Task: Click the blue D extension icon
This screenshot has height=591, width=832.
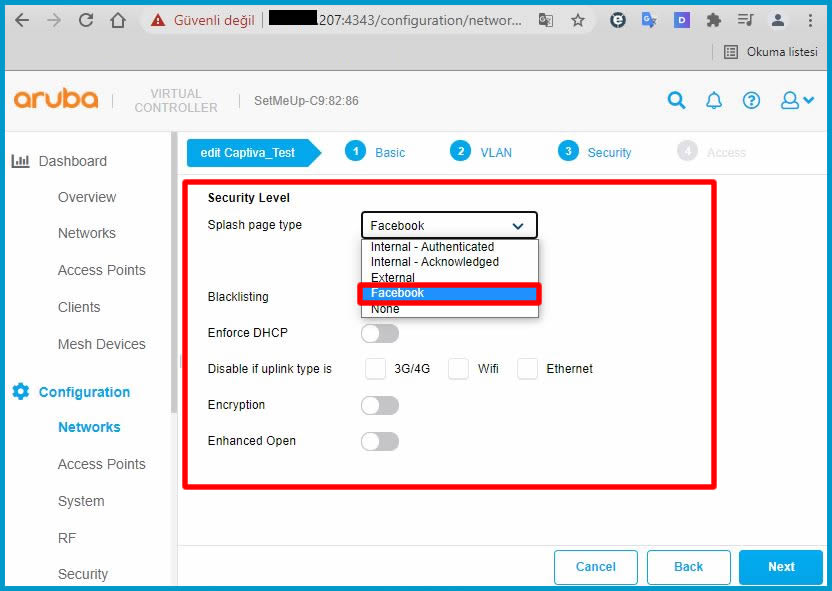Action: click(x=681, y=21)
